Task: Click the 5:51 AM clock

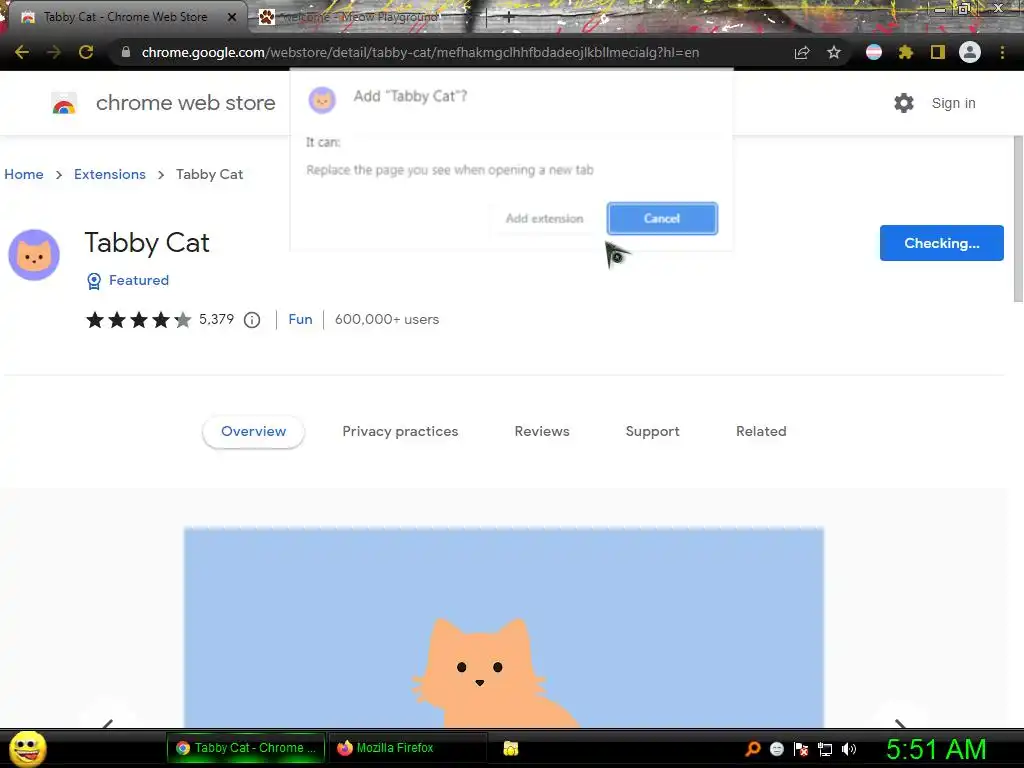Action: 936,749
